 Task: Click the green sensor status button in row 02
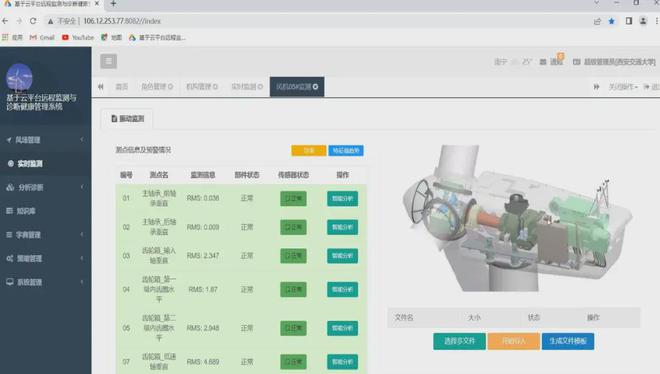coord(293,227)
